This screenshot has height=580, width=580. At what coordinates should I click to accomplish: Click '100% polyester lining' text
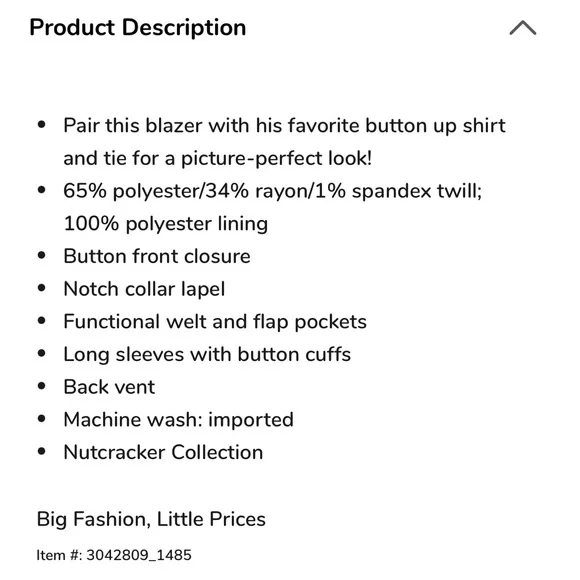[x=166, y=224]
